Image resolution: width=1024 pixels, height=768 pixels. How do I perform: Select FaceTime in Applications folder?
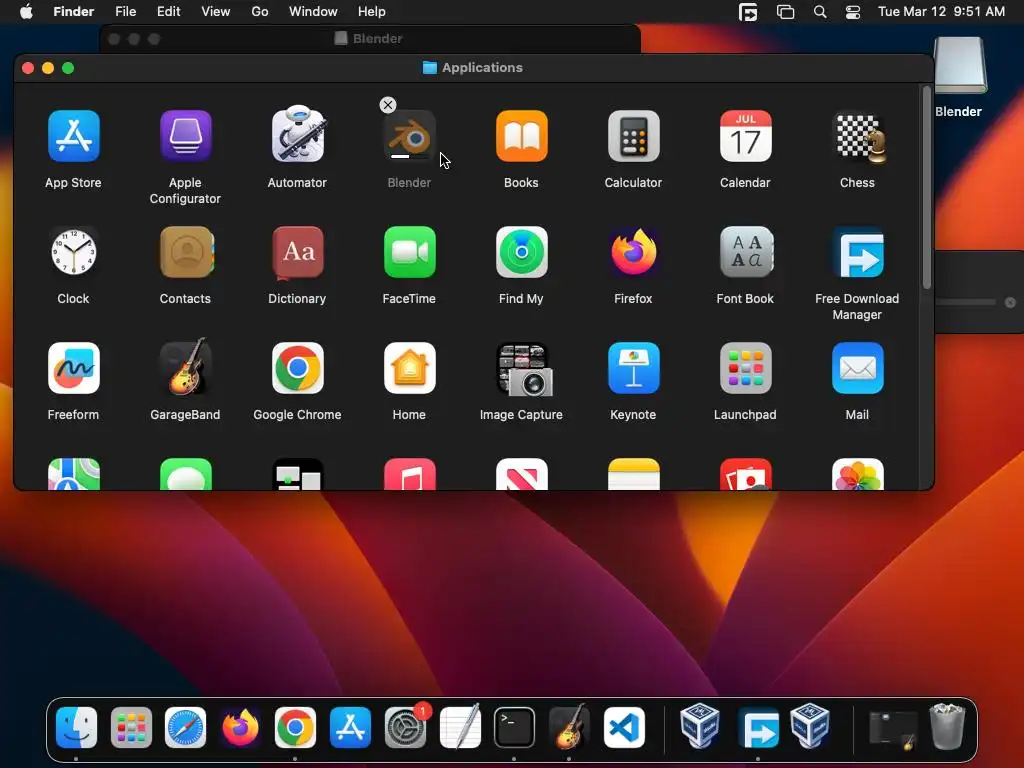coord(409,252)
